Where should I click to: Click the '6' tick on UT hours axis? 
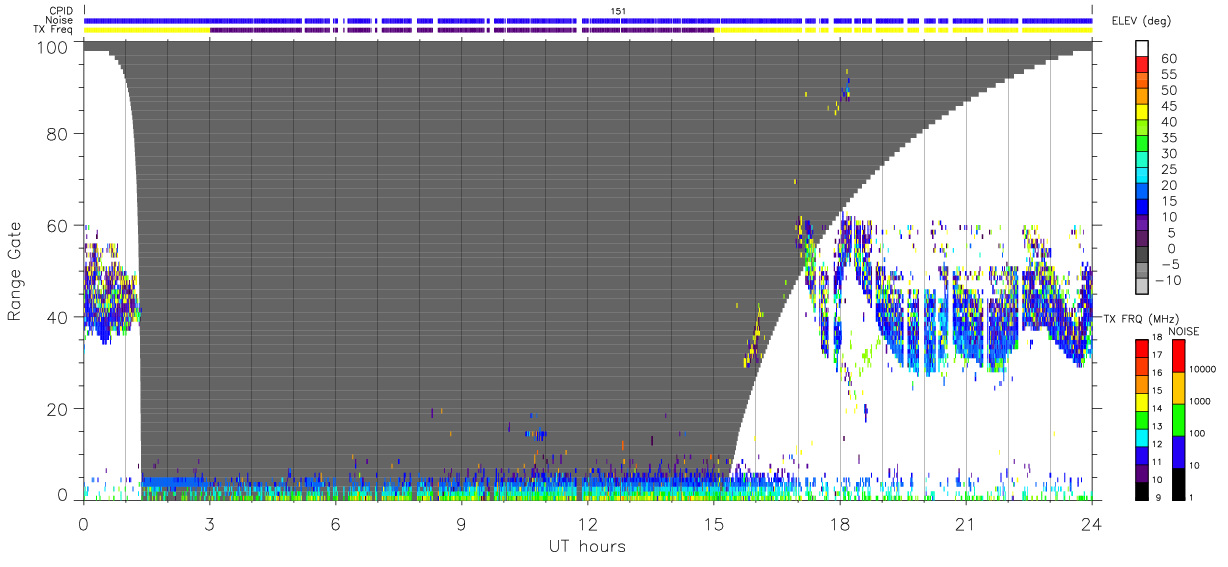pyautogui.click(x=335, y=524)
